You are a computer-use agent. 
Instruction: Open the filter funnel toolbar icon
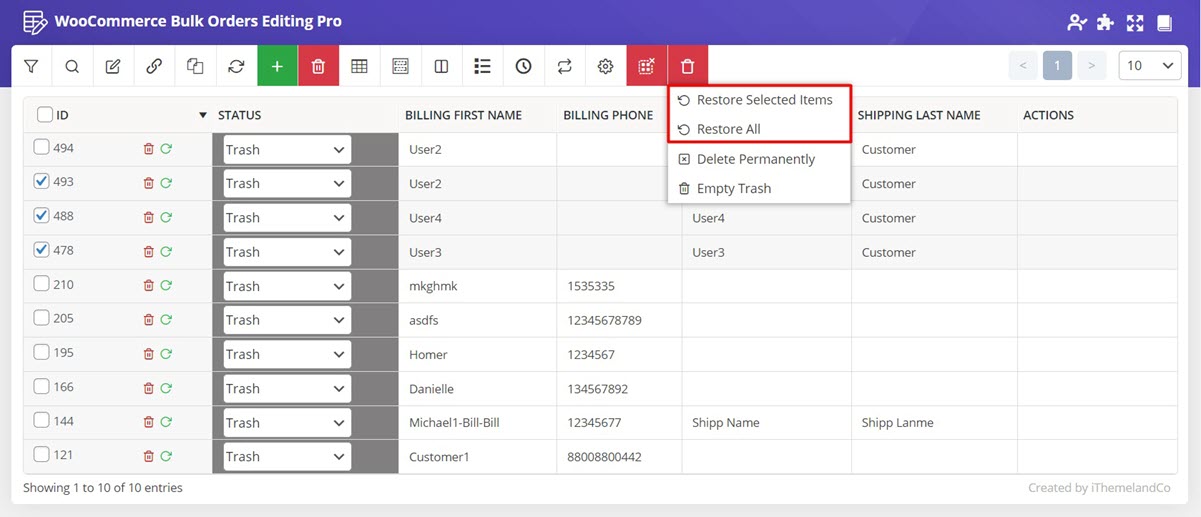tap(31, 66)
